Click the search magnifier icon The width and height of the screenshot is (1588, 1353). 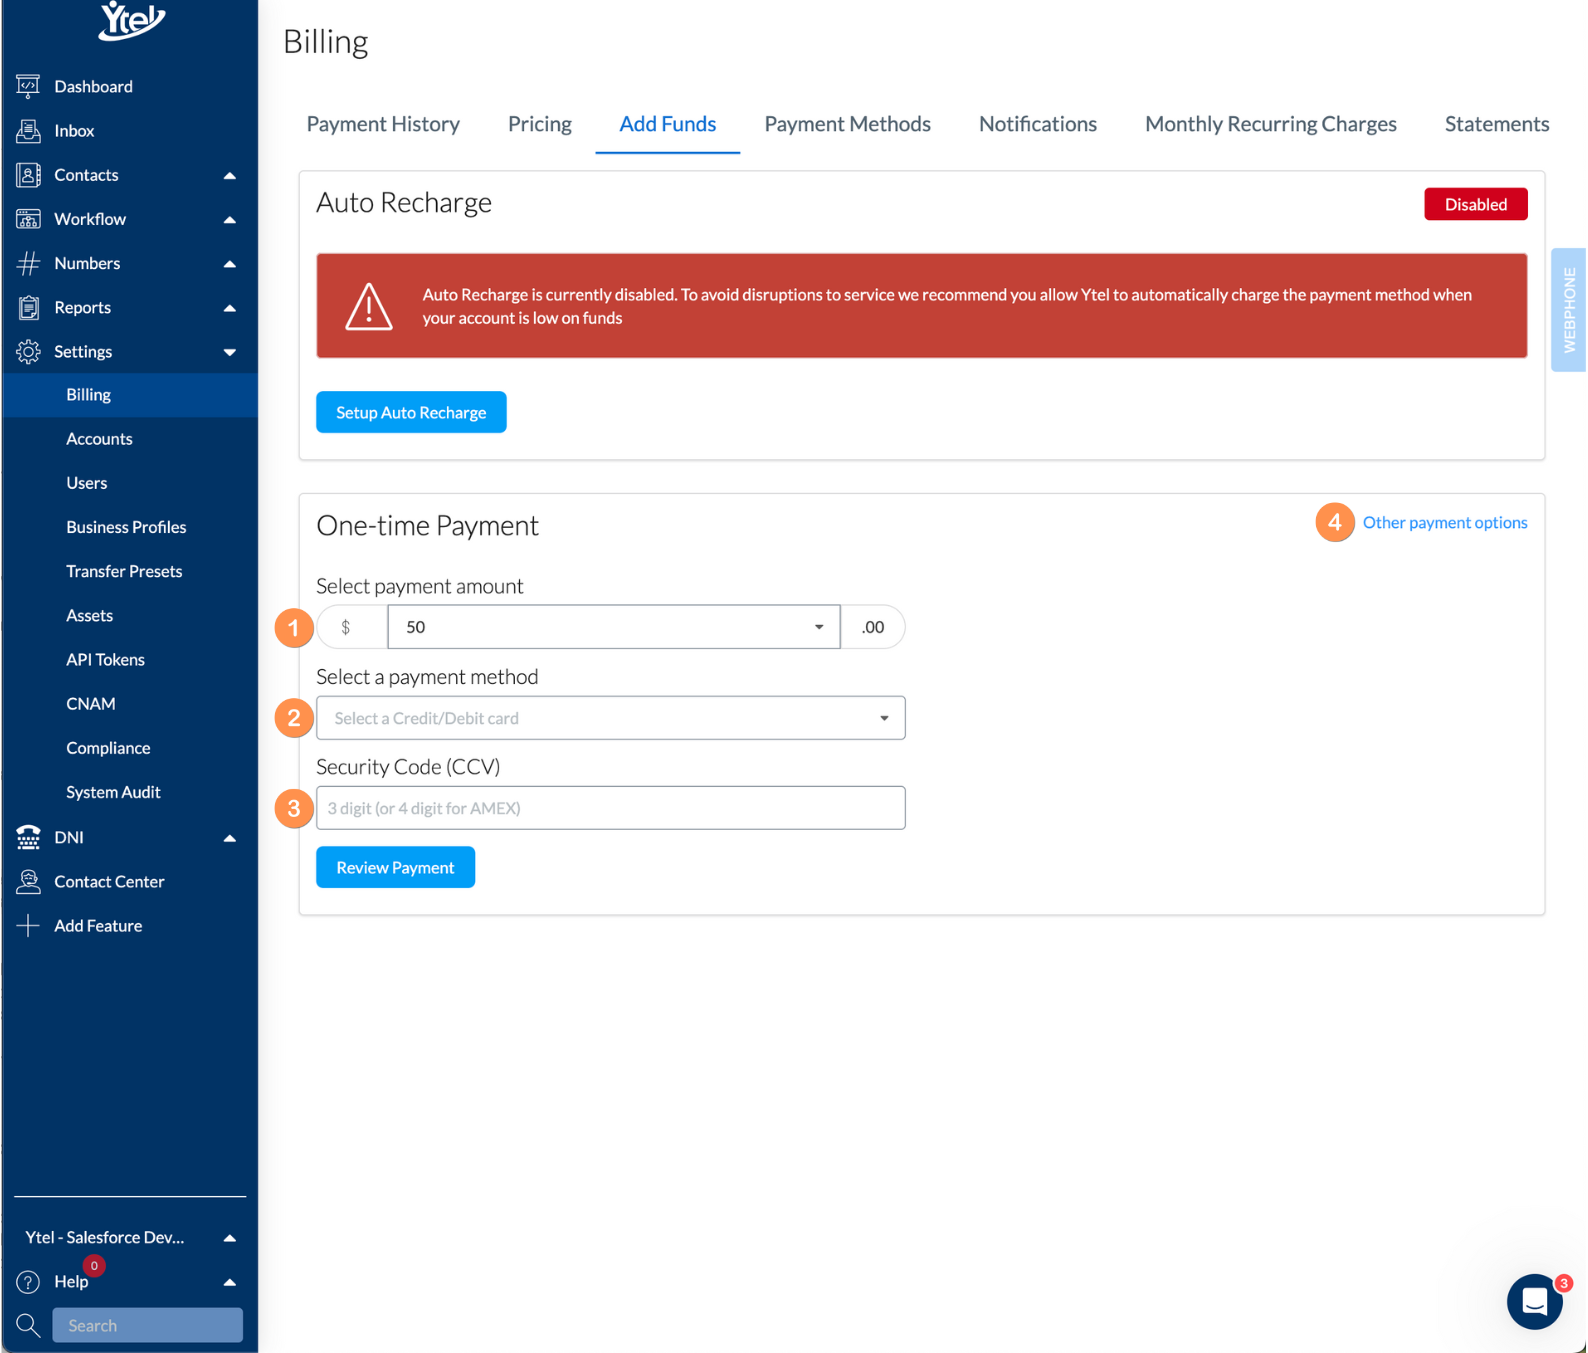[28, 1325]
